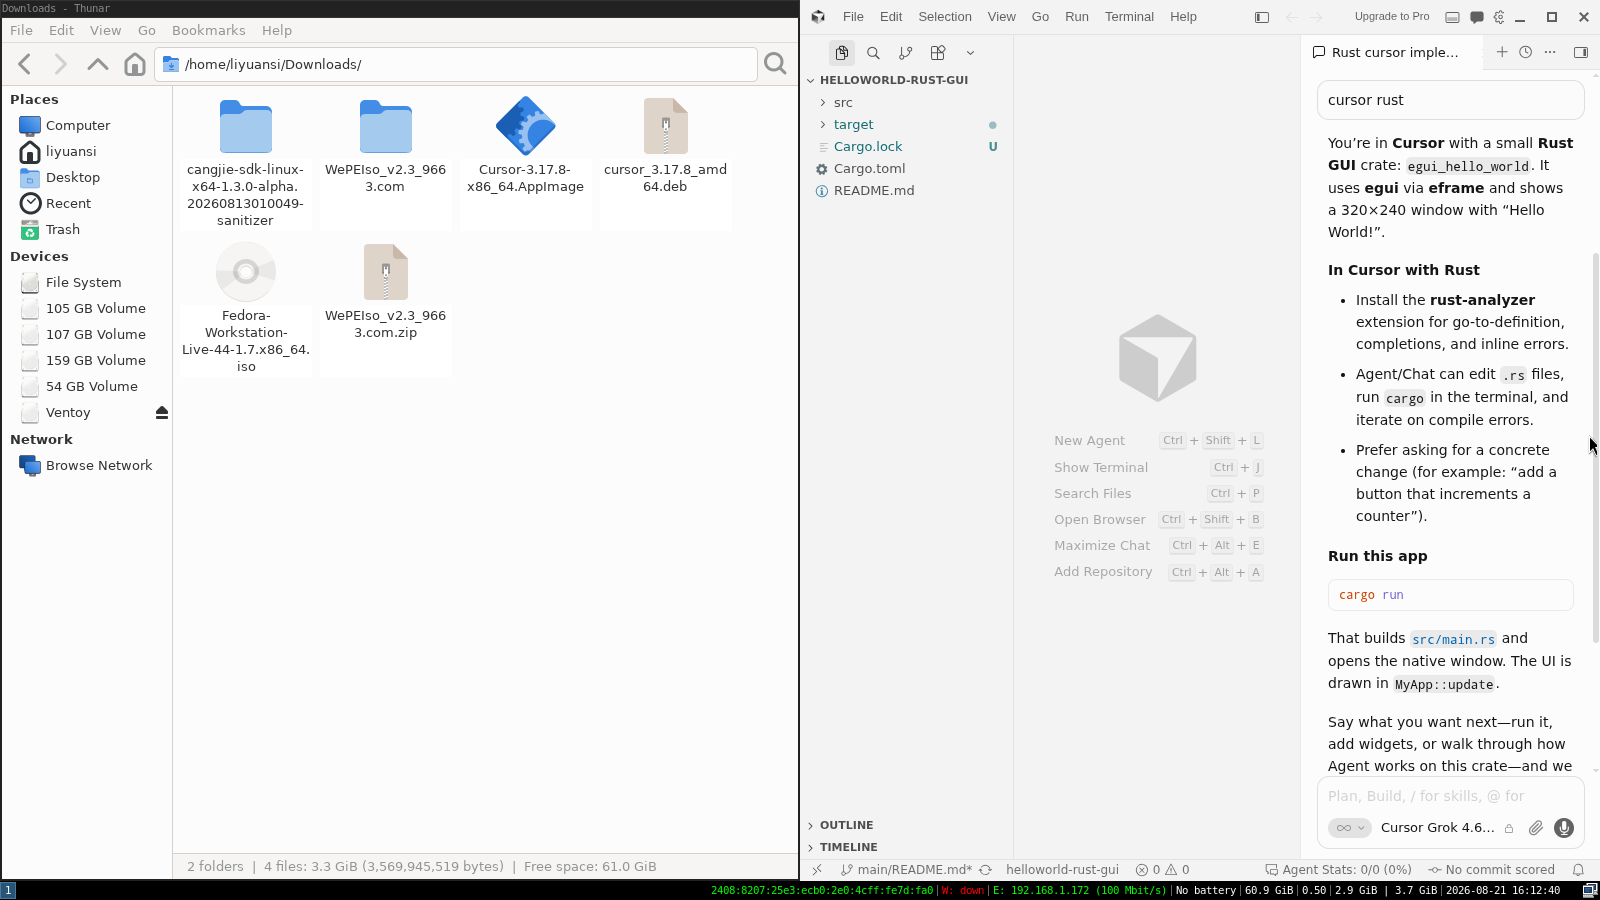Start voice input with microphone button
The height and width of the screenshot is (900, 1600).
(1564, 827)
